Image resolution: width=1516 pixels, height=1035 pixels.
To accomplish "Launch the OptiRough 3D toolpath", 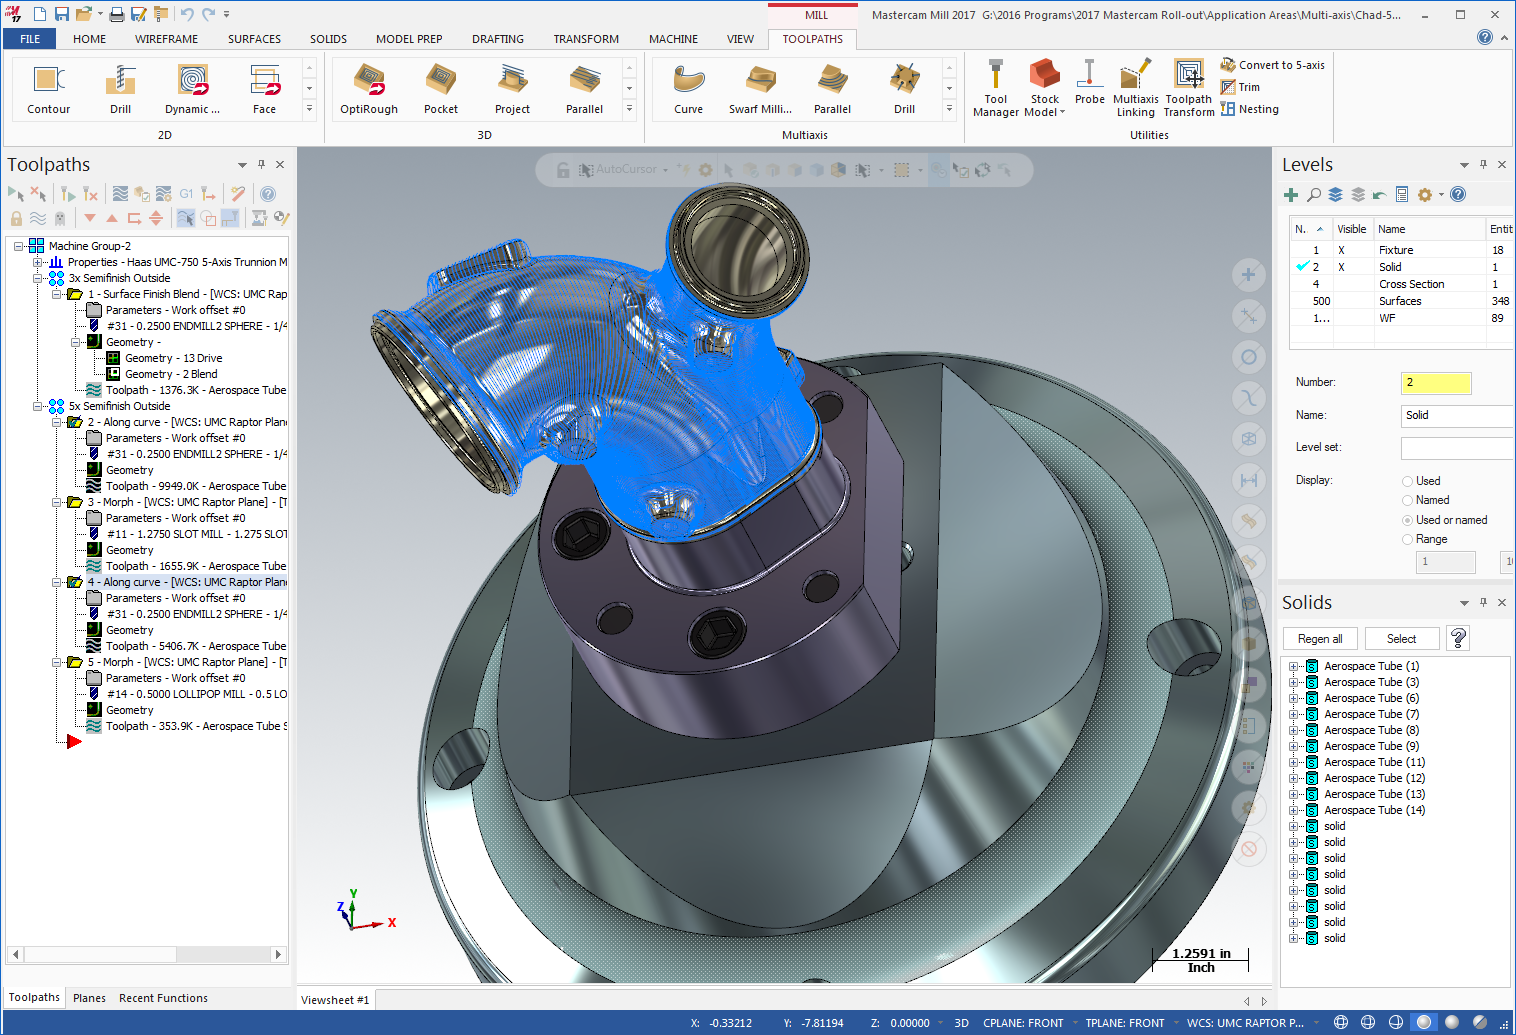I will [x=369, y=89].
